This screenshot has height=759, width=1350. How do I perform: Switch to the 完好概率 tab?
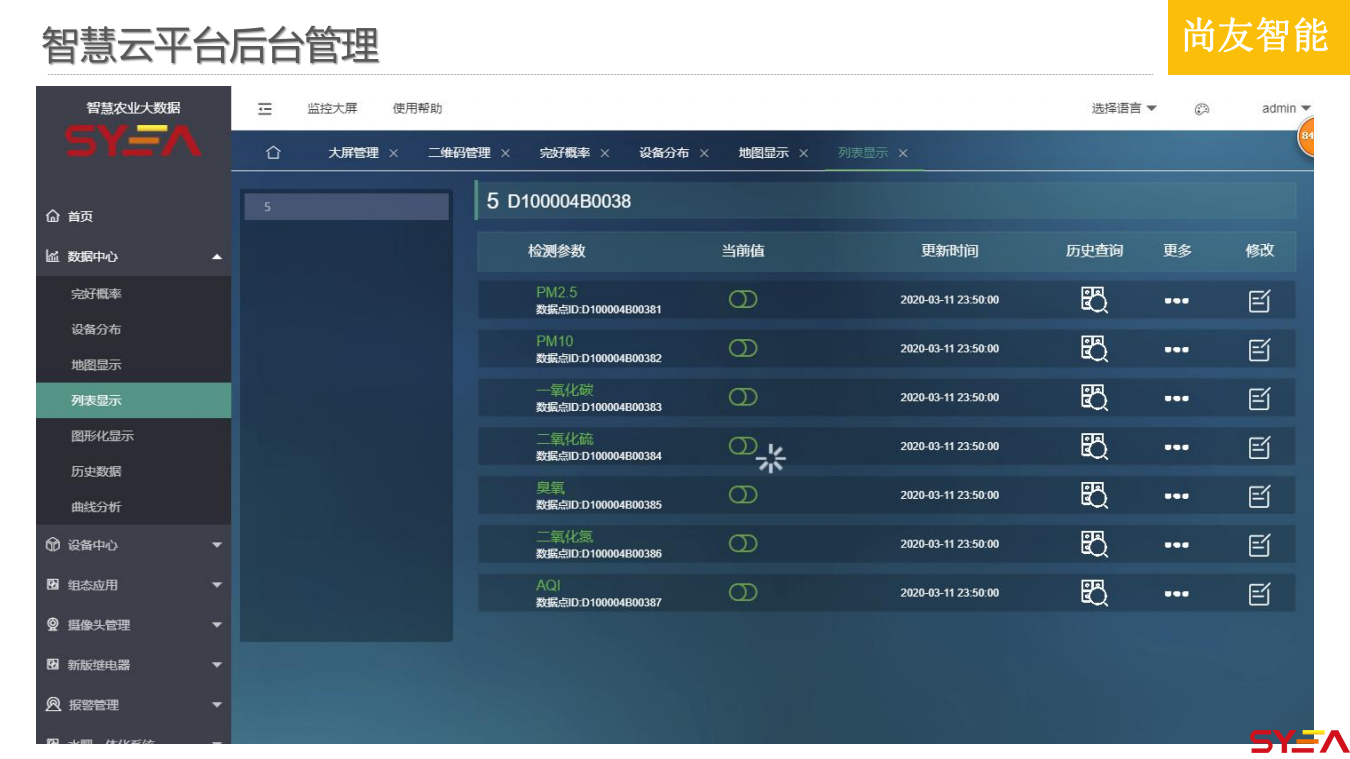(x=565, y=153)
